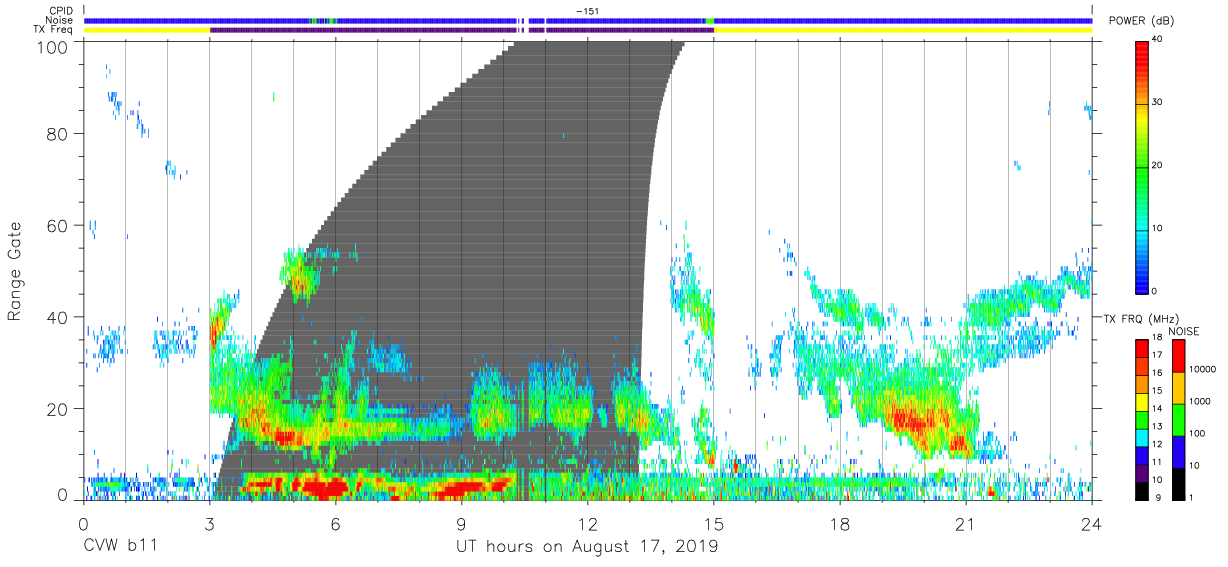Click the 'TX Freq' row label
The width and height of the screenshot is (1228, 567).
(54, 30)
